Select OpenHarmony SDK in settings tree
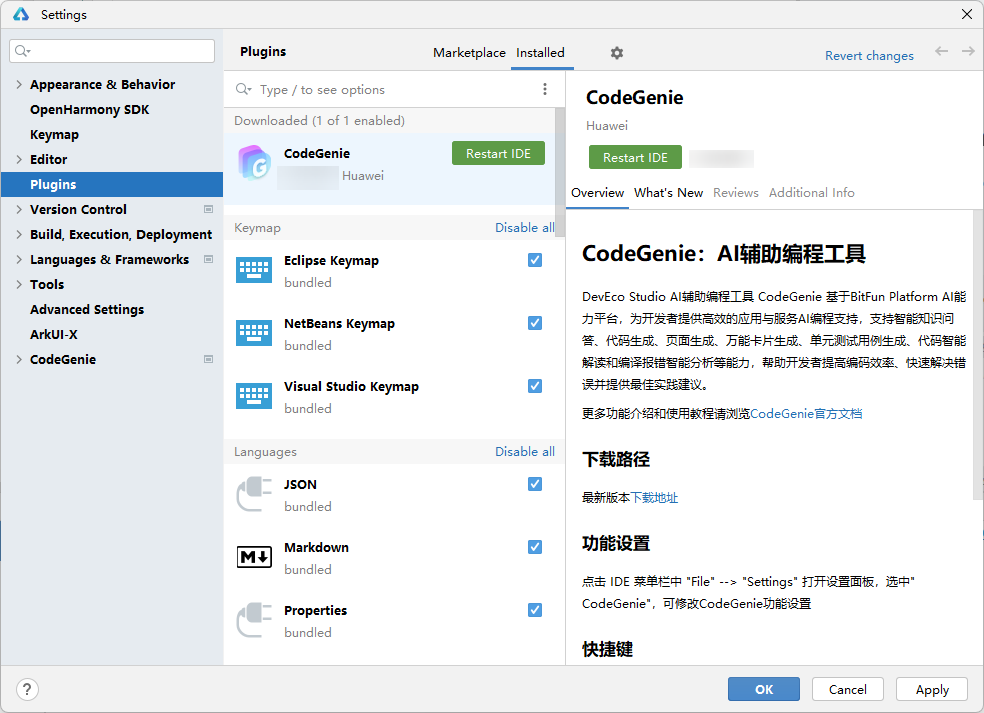This screenshot has height=713, width=984. [89, 109]
